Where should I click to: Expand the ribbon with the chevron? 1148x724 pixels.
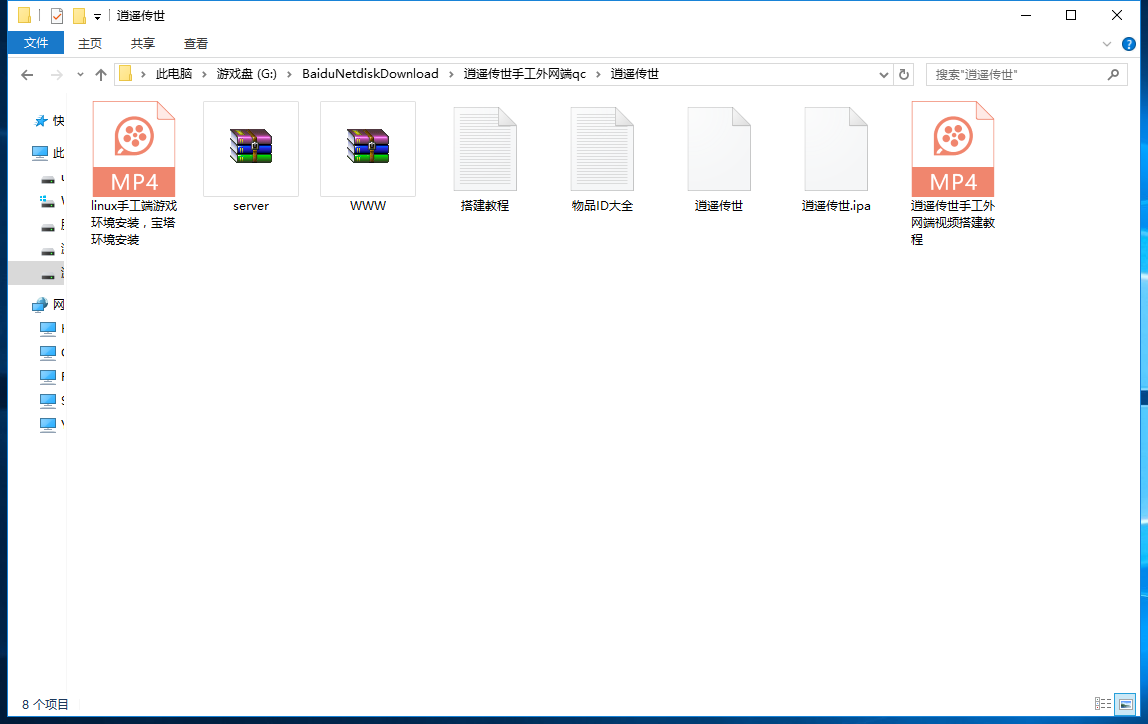[1106, 44]
